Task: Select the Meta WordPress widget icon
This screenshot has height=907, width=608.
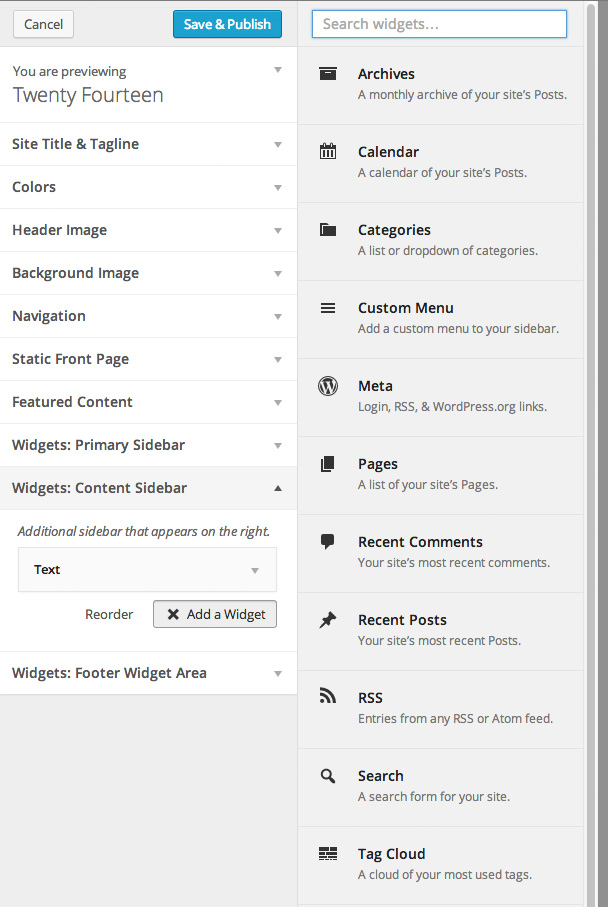Action: pyautogui.click(x=328, y=385)
